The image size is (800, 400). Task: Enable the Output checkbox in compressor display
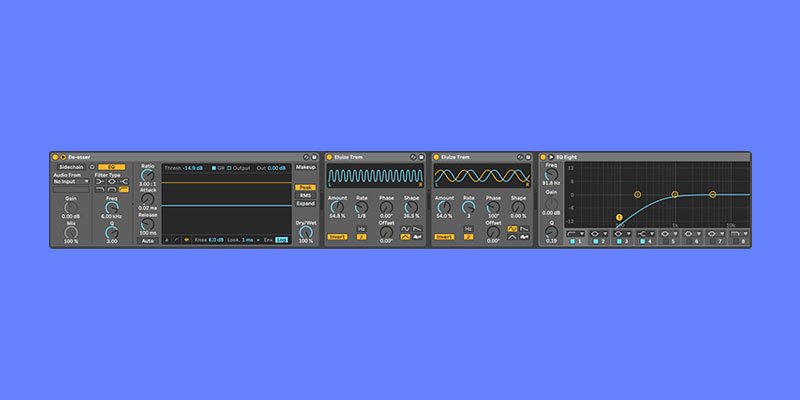pos(229,168)
